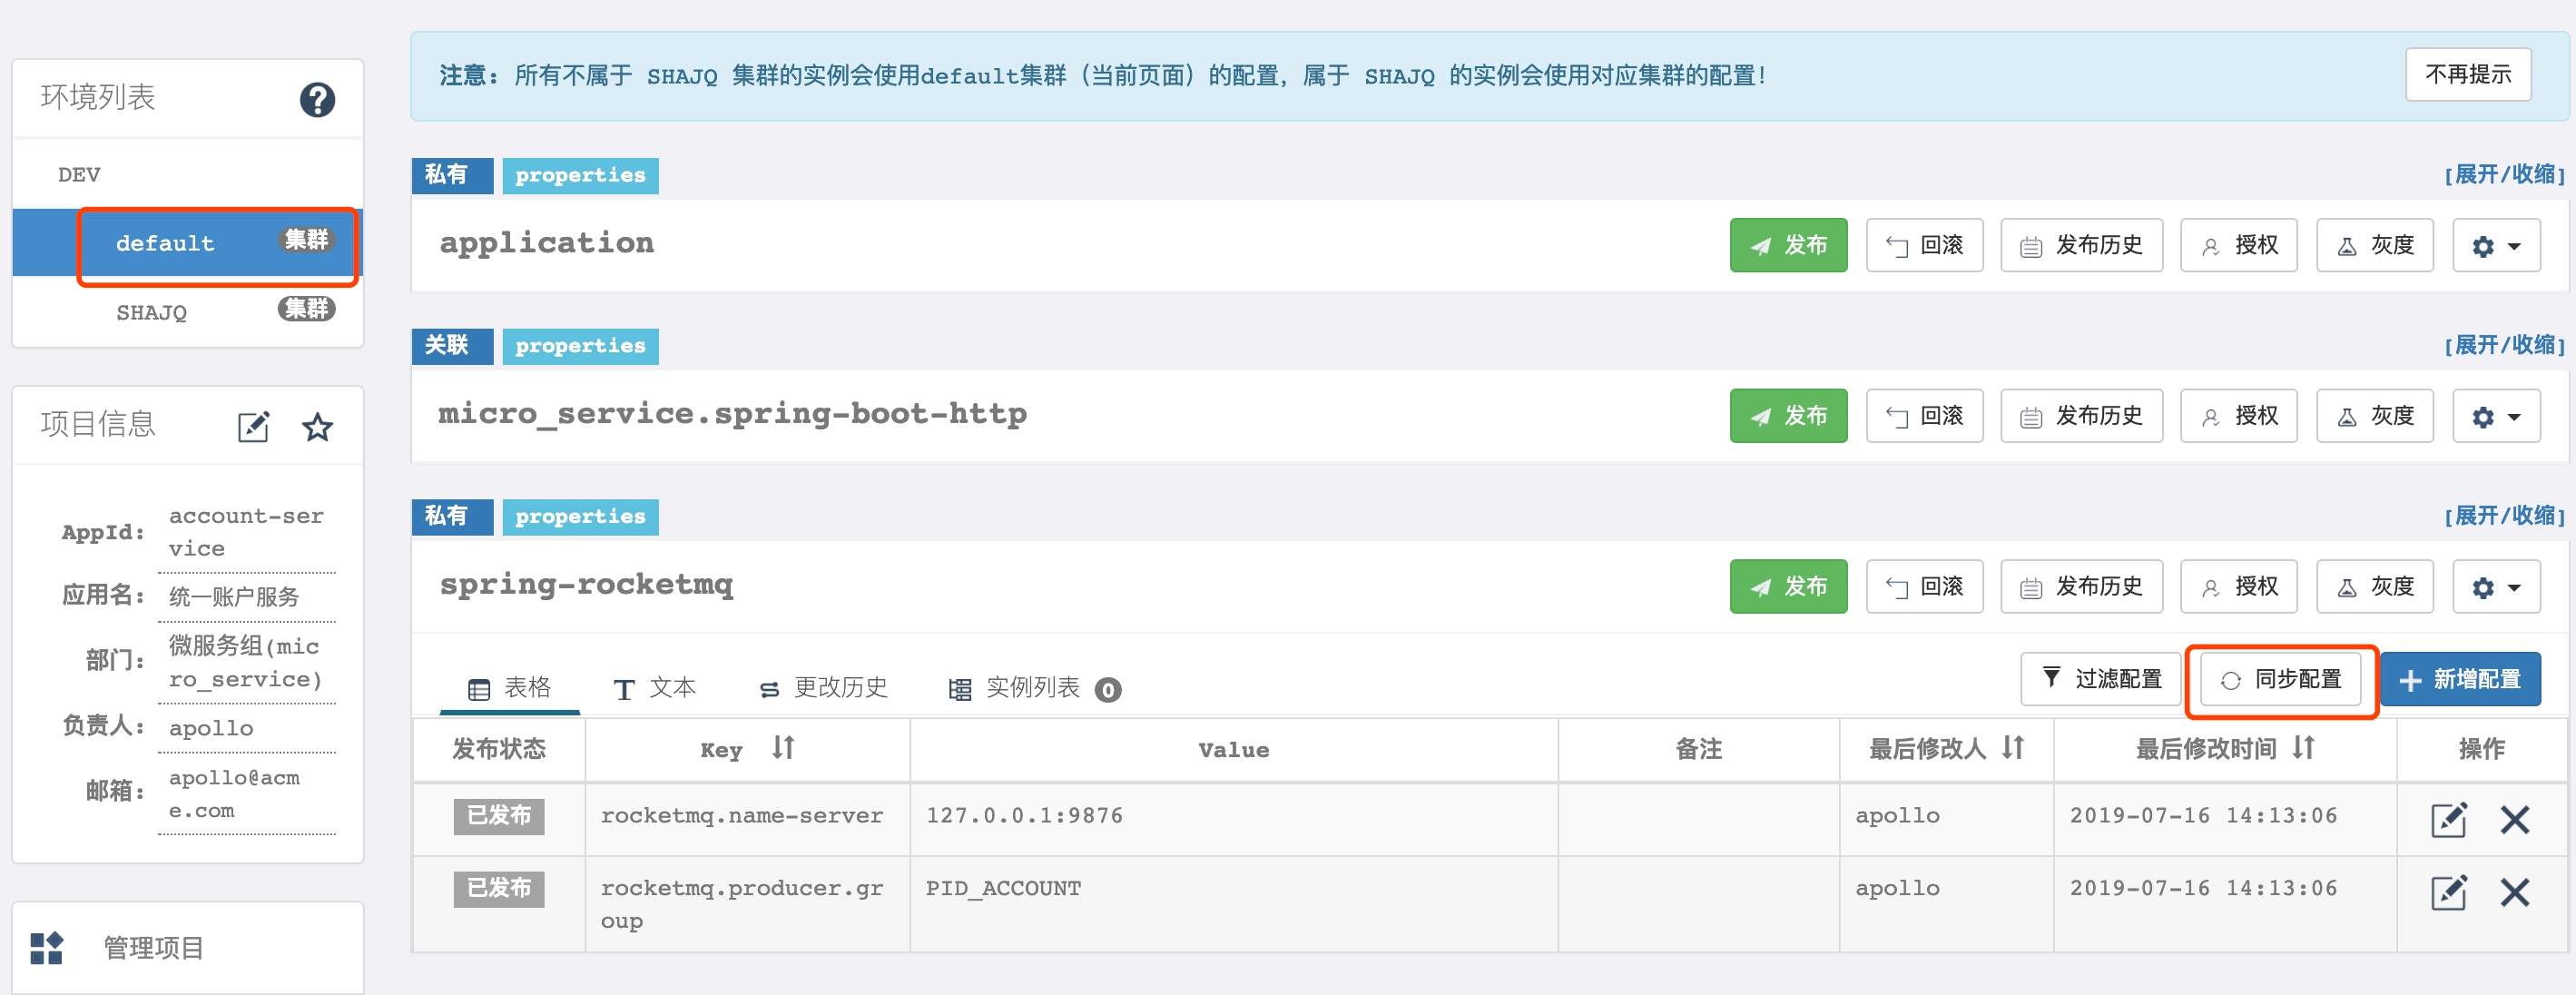
Task: Click the AppId value account-service
Action: coord(246,531)
